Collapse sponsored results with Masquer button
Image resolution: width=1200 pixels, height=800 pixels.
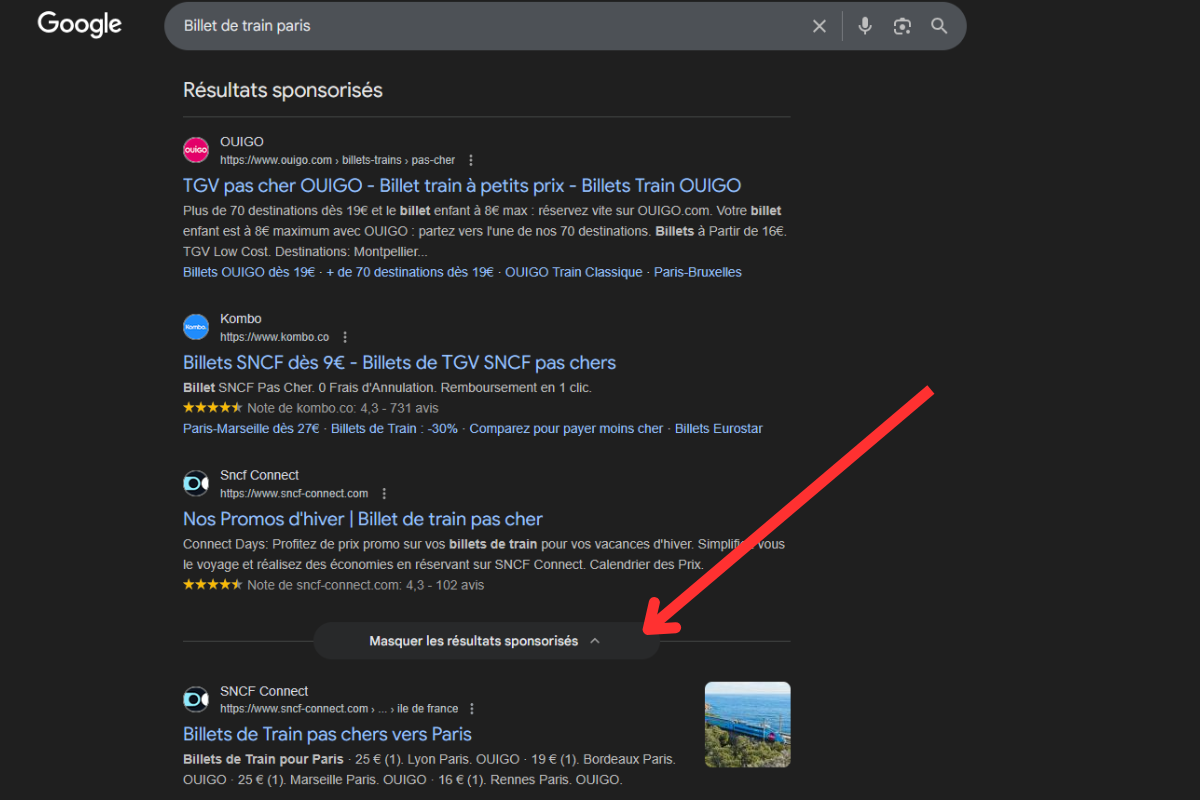click(x=486, y=641)
